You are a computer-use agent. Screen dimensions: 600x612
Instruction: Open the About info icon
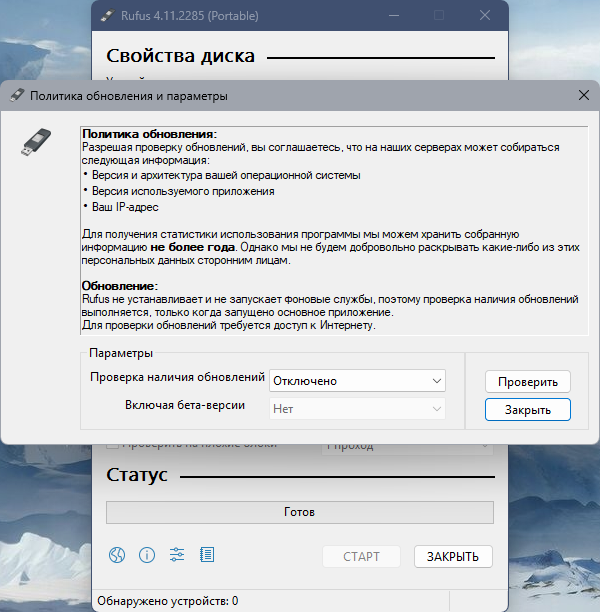click(x=147, y=555)
